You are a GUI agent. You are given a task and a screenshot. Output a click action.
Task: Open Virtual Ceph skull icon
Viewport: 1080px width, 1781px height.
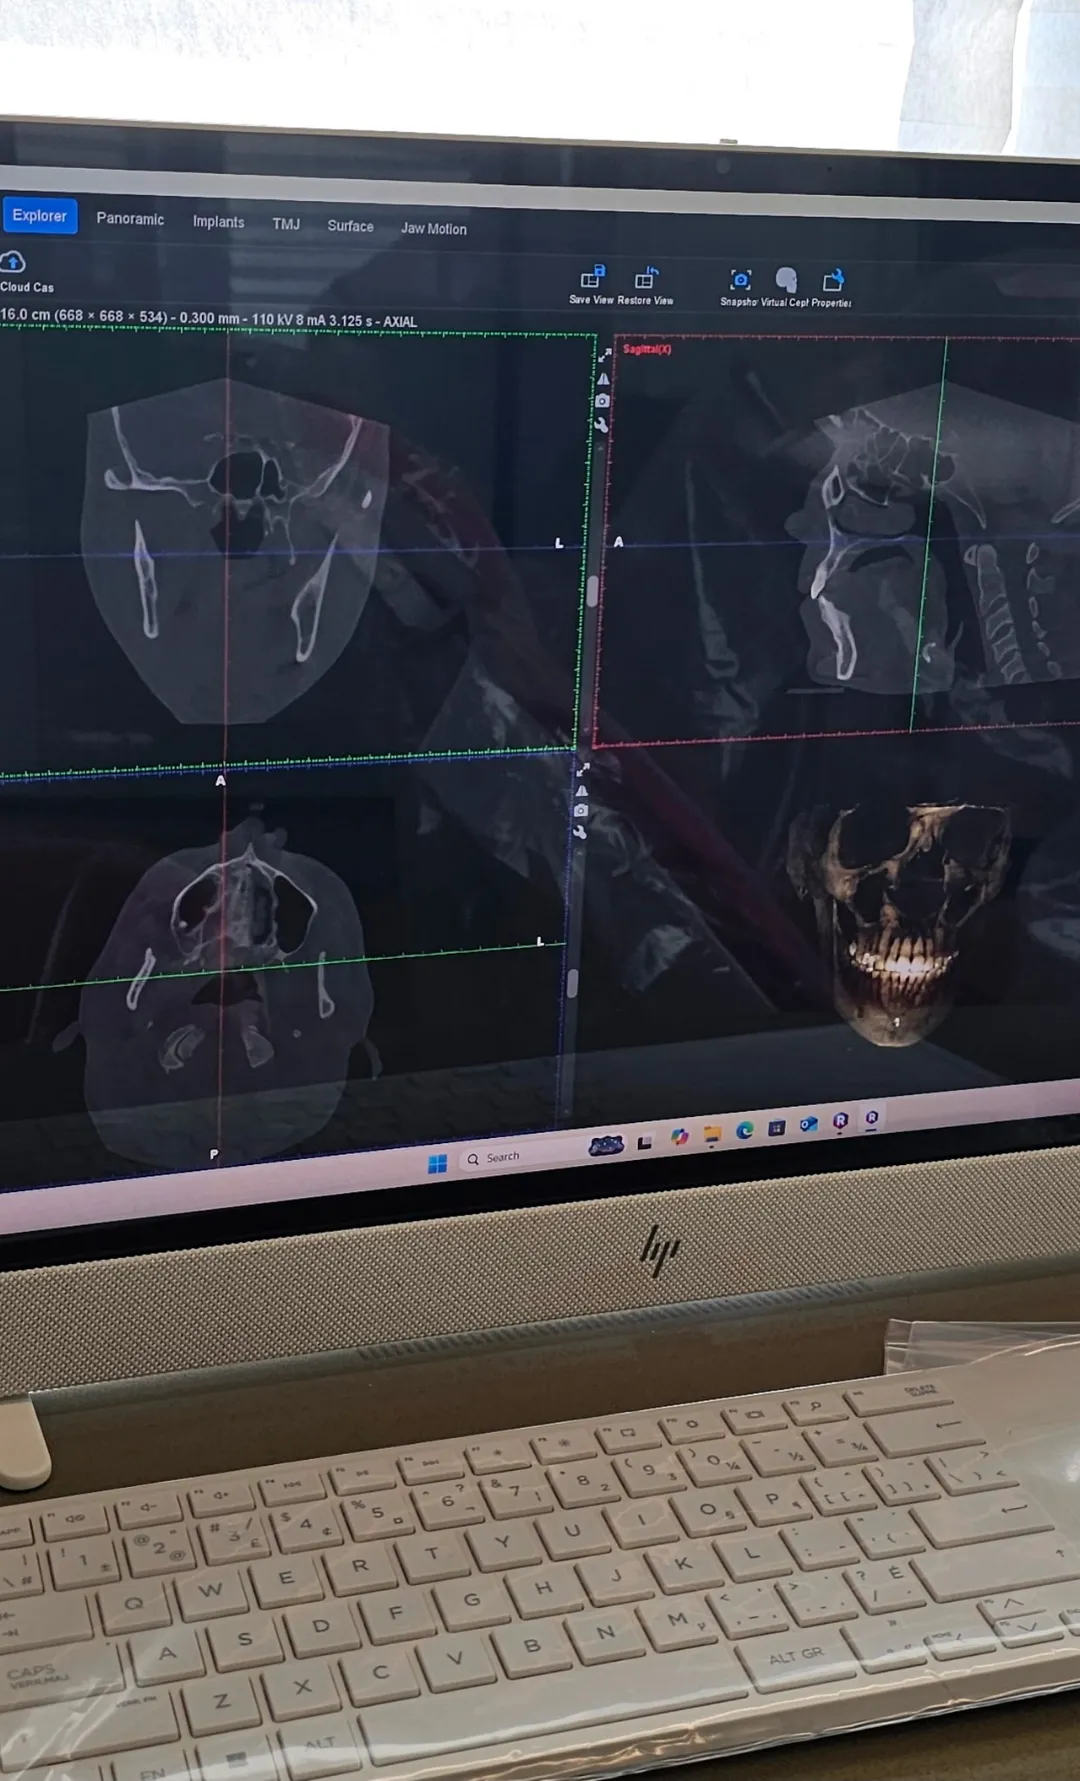coord(786,280)
